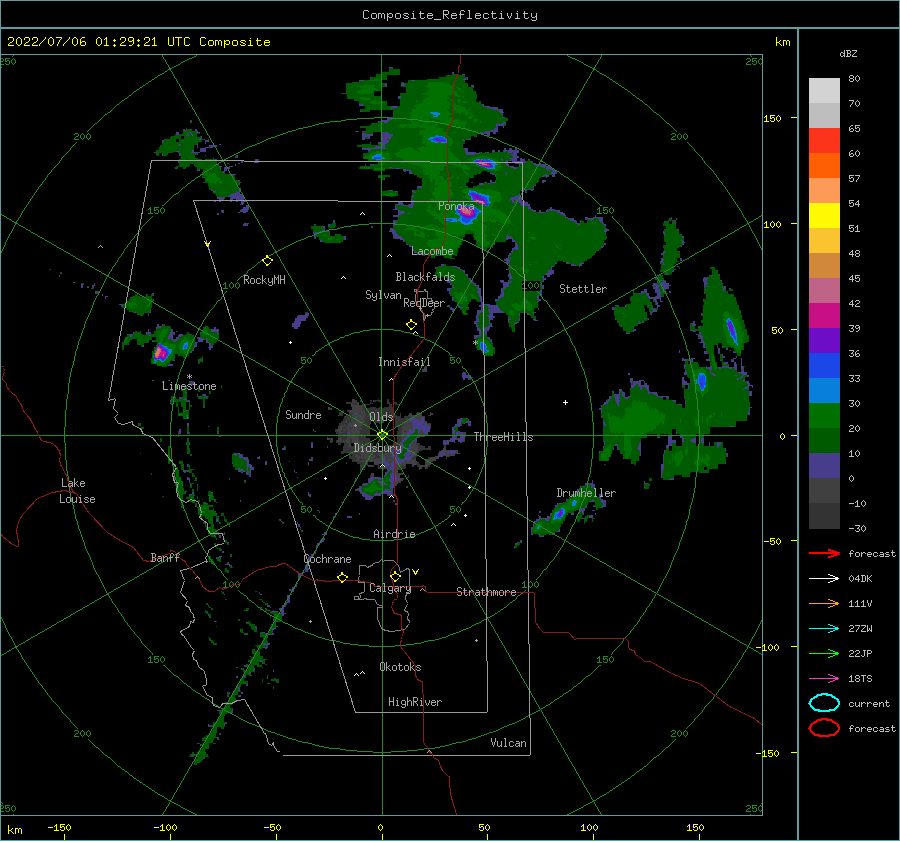The width and height of the screenshot is (900, 841).
Task: Click the Innisfail city label
Action: pos(404,362)
